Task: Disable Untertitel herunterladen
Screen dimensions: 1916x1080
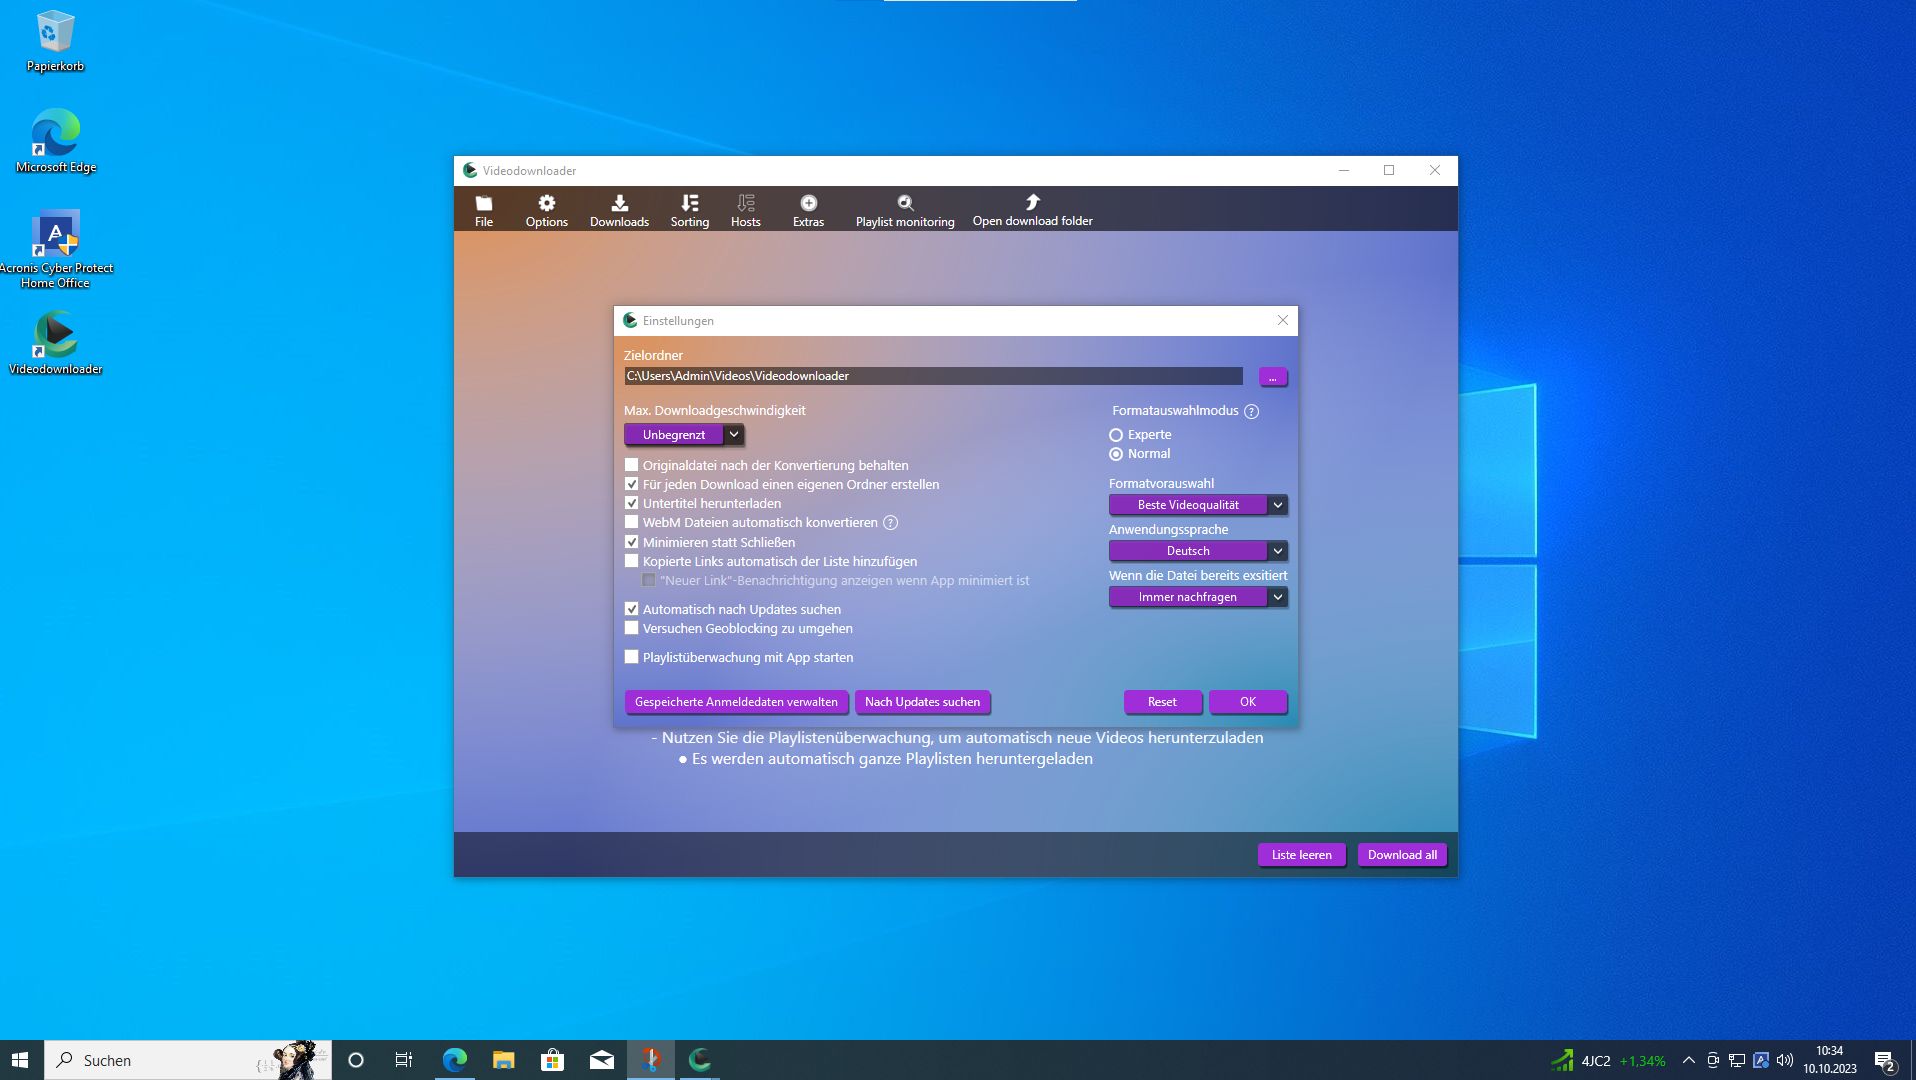Action: pyautogui.click(x=631, y=503)
